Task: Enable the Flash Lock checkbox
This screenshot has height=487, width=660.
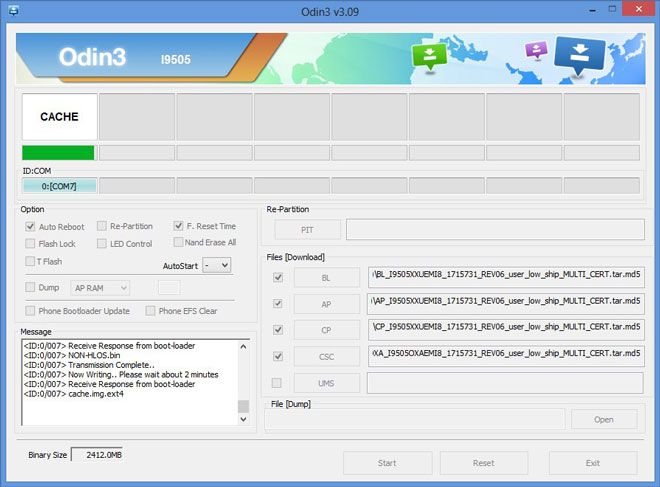Action: tap(30, 244)
